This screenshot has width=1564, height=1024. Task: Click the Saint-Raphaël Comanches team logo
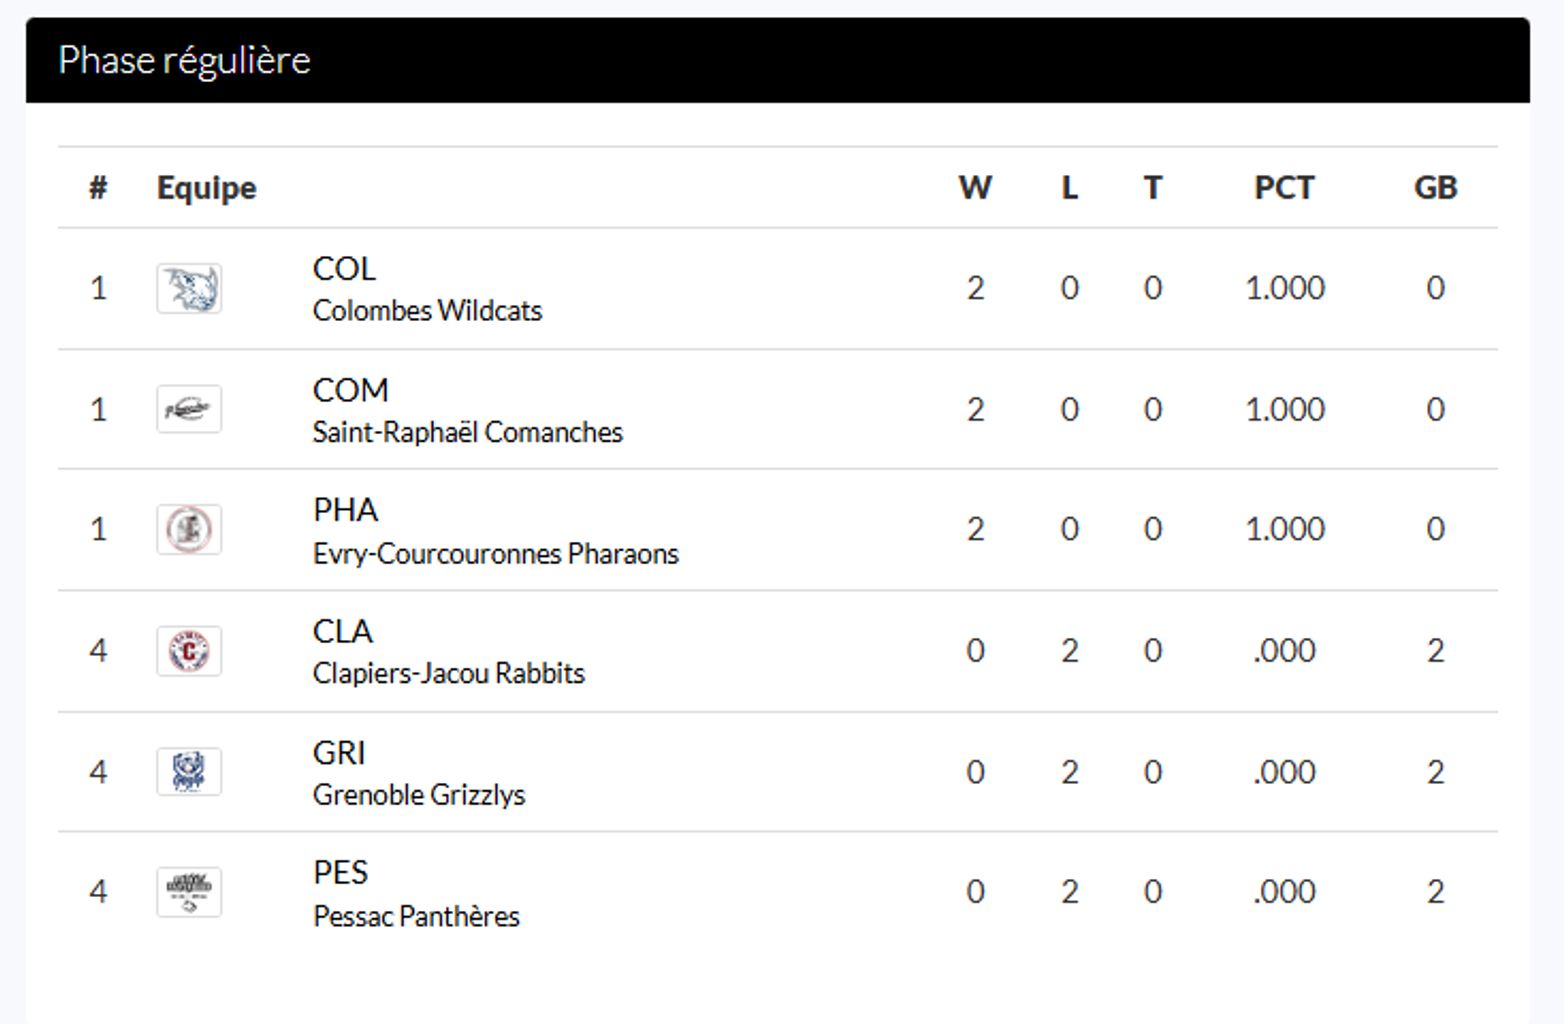[x=189, y=409]
